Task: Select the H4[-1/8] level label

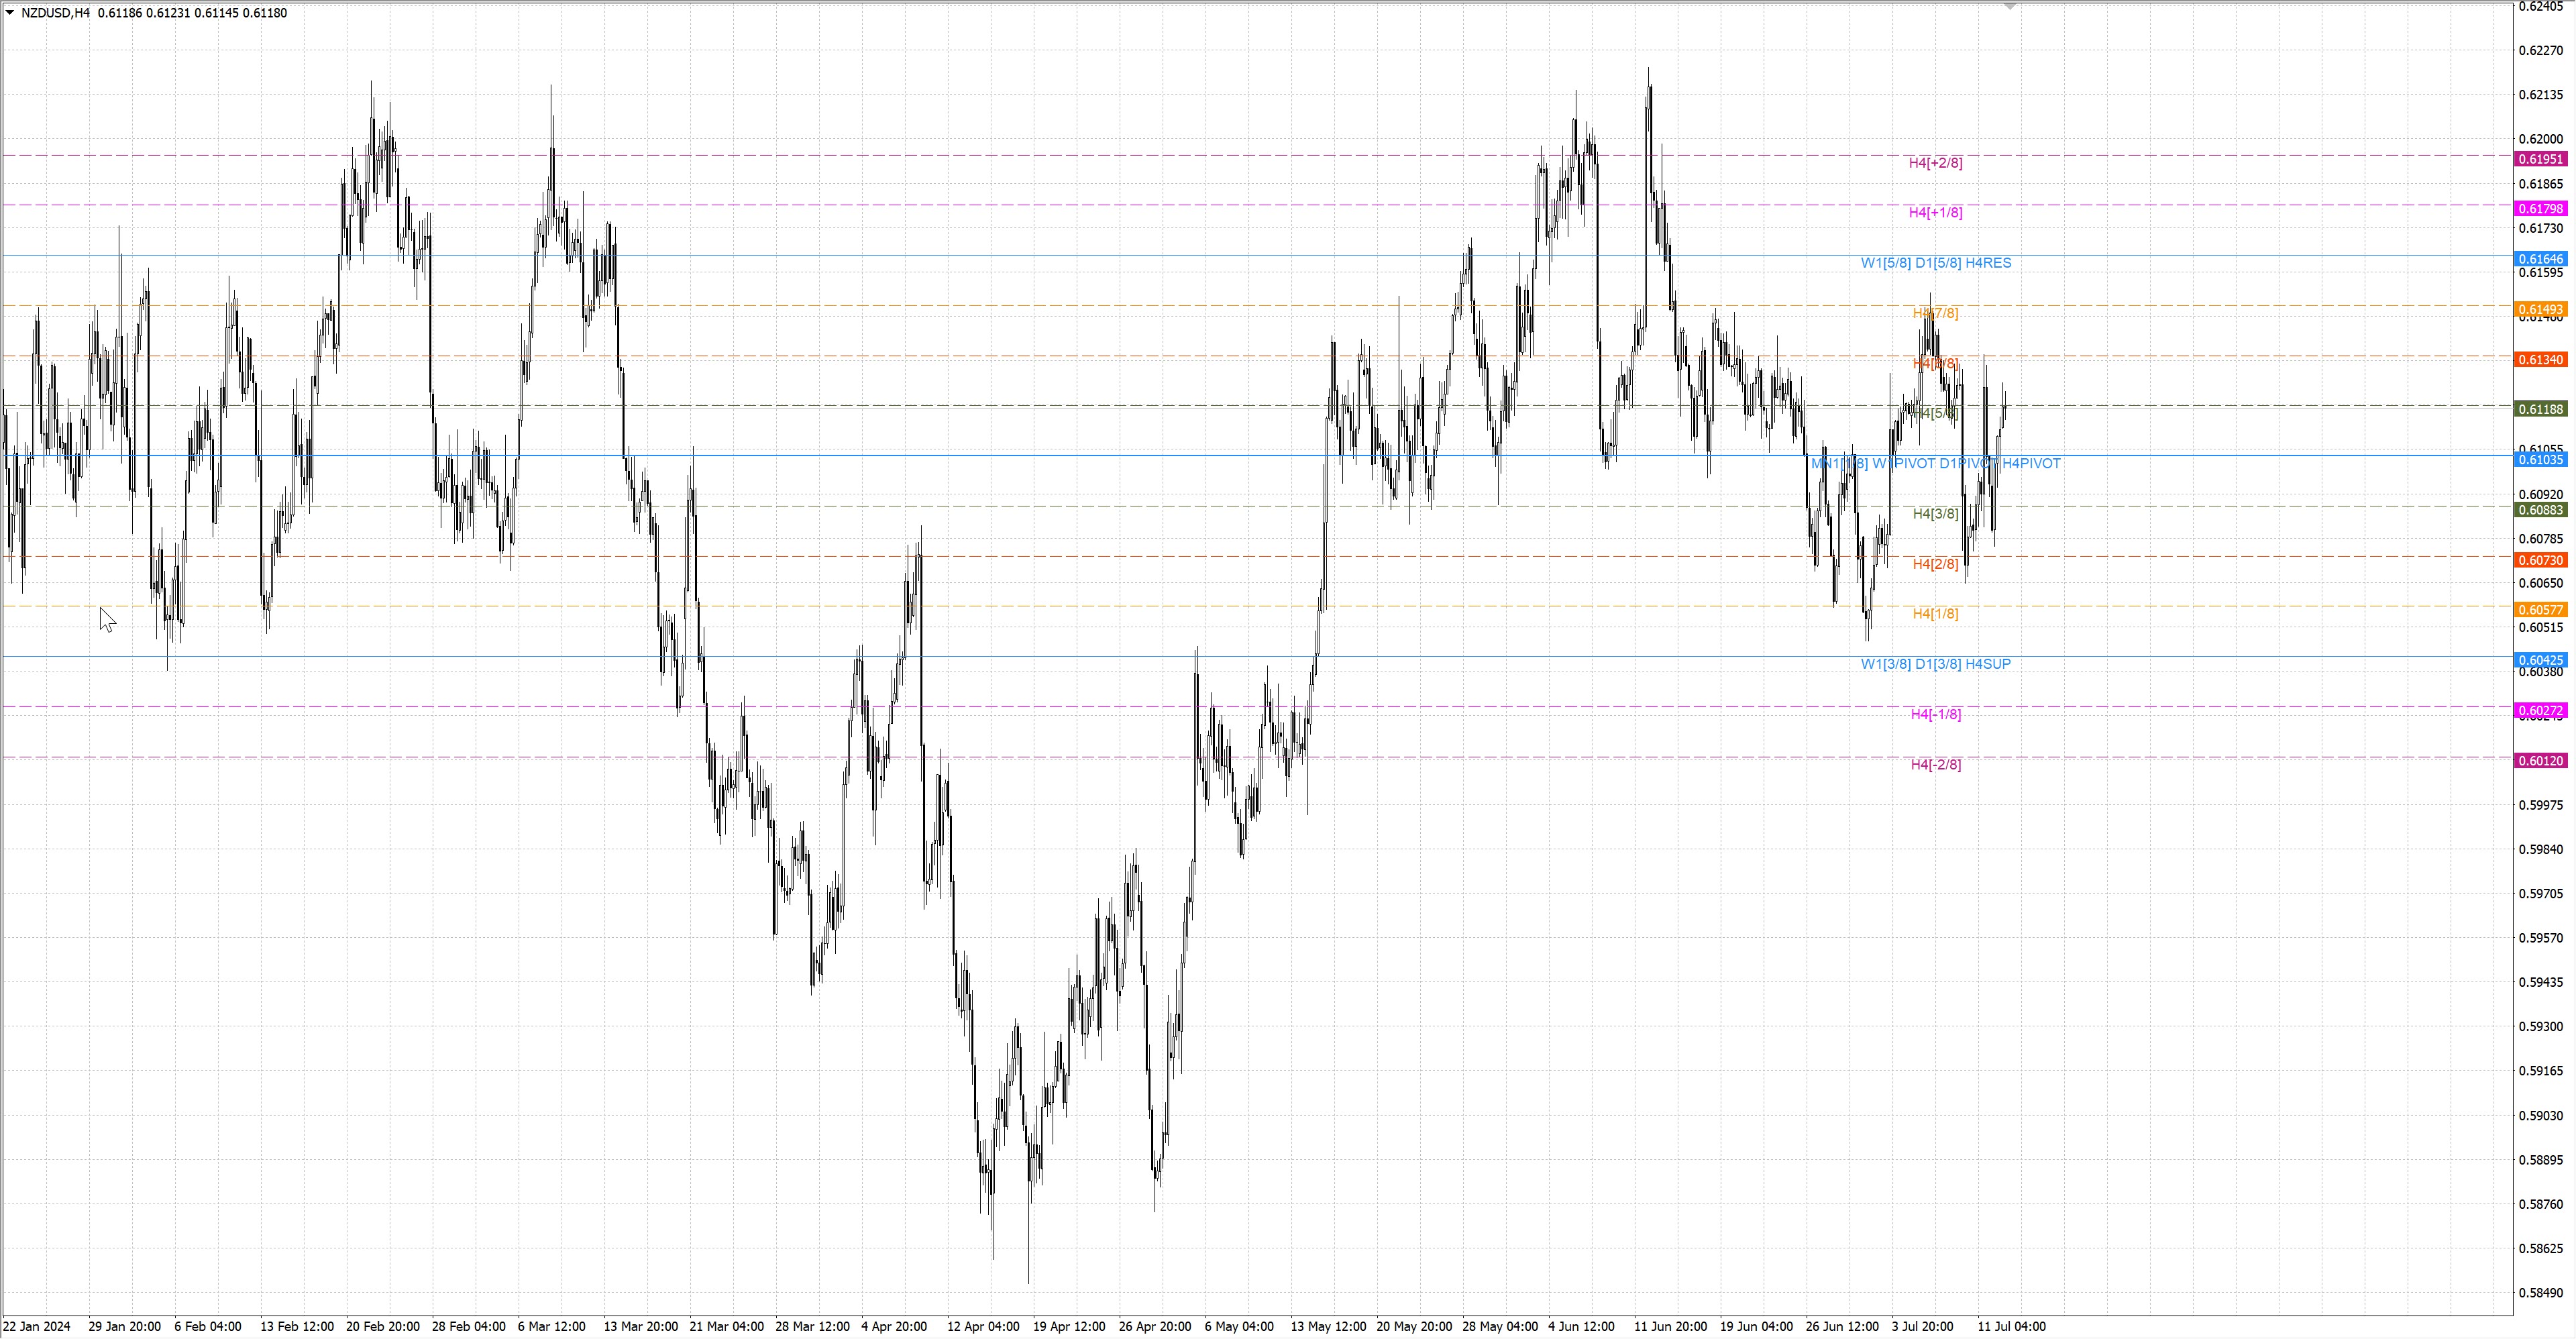Action: pyautogui.click(x=1935, y=714)
